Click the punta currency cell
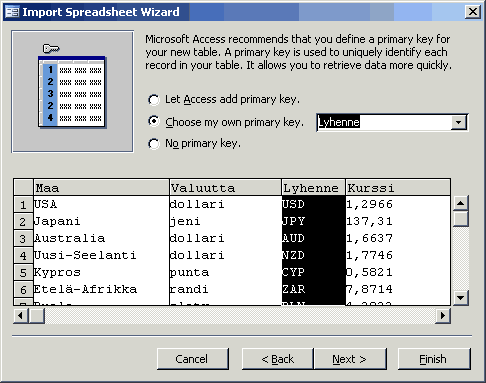 point(225,272)
